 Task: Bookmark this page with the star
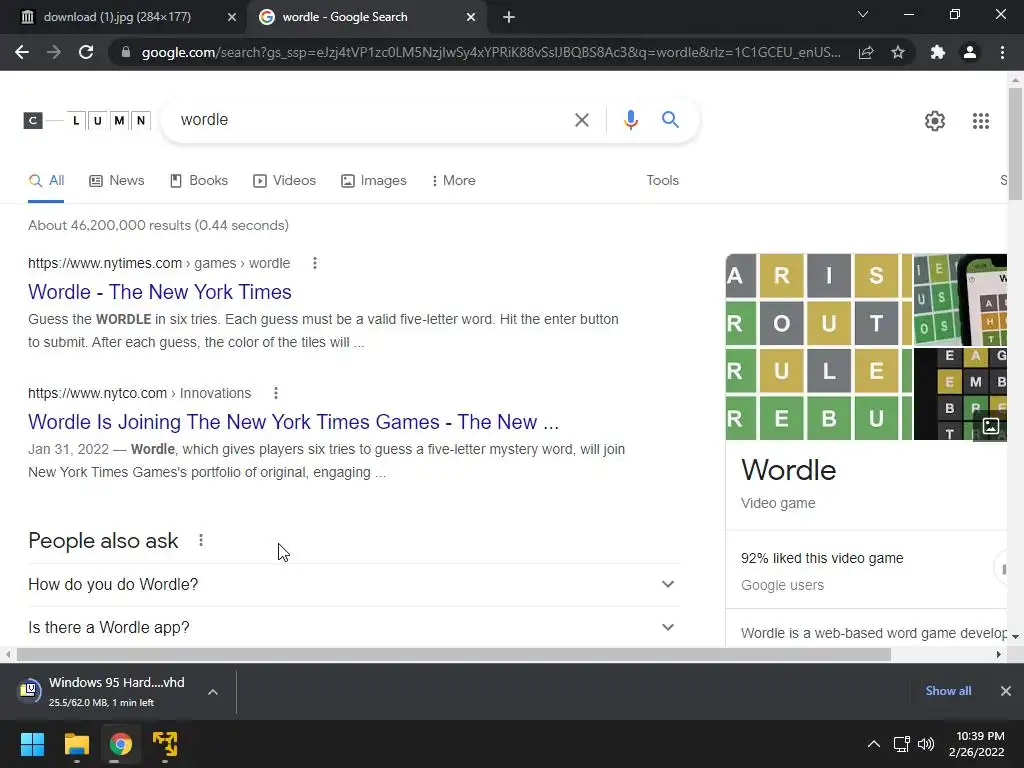point(898,52)
